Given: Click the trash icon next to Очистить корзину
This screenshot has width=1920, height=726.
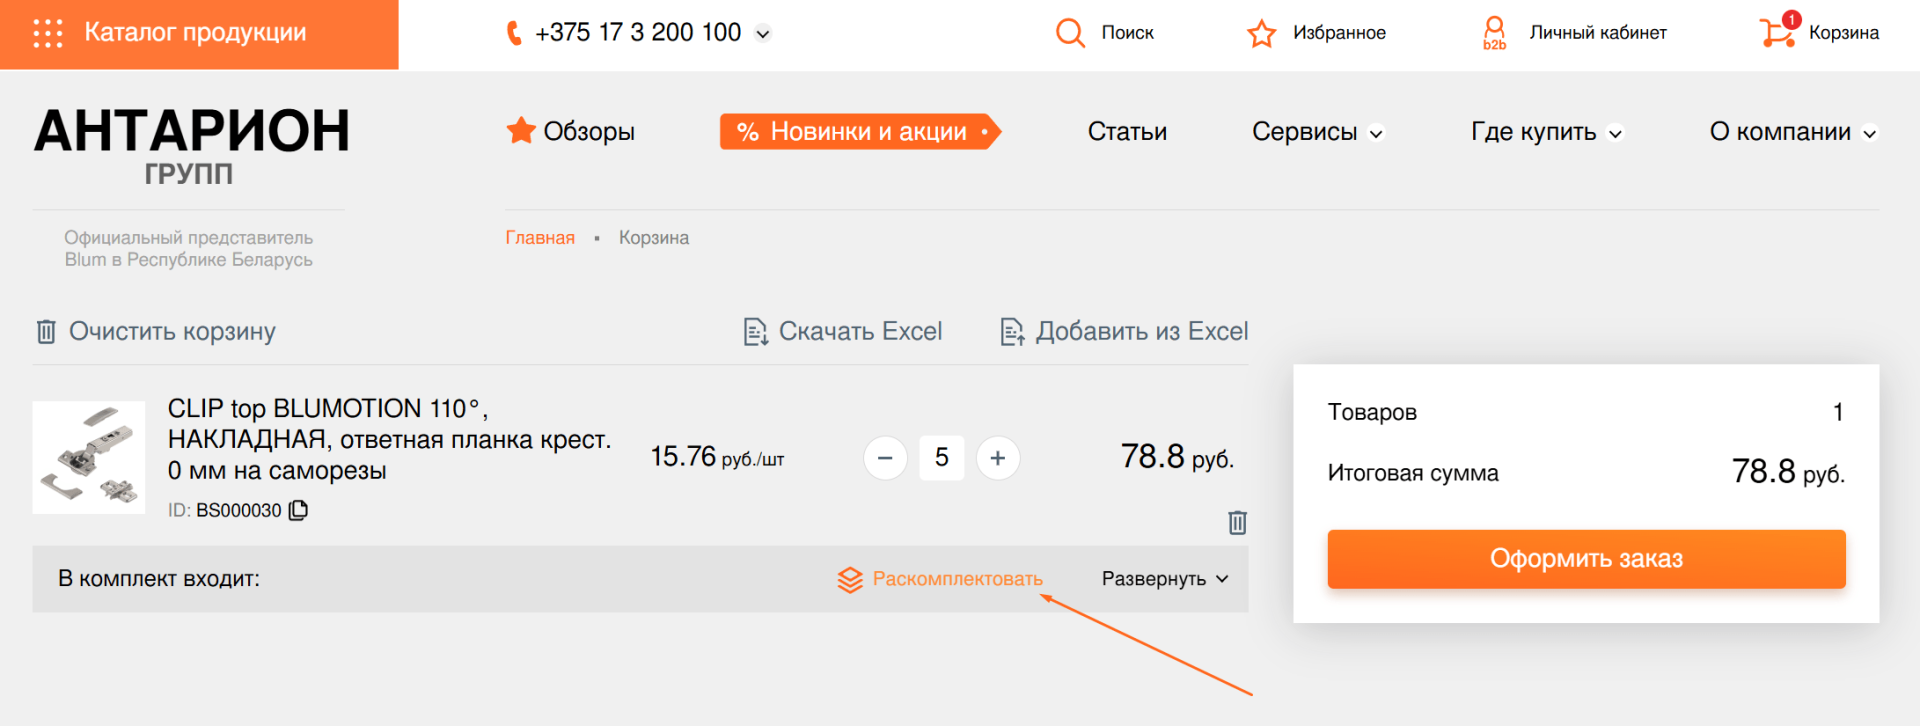Looking at the screenshot, I should [46, 331].
